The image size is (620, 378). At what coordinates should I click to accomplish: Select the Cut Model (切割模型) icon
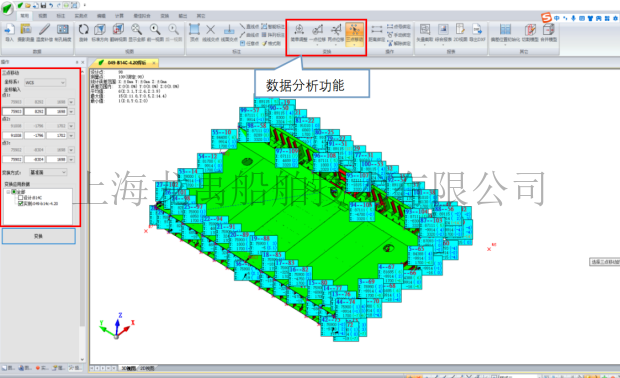(x=530, y=32)
